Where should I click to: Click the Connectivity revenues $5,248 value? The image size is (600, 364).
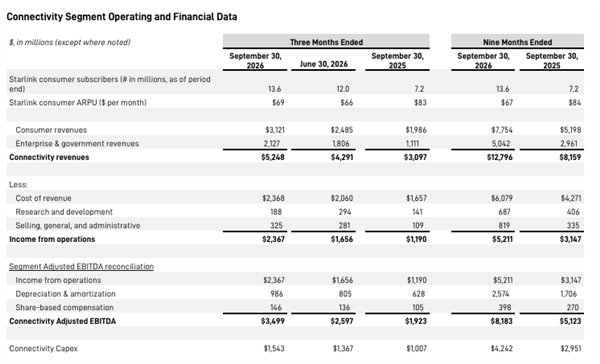273,157
